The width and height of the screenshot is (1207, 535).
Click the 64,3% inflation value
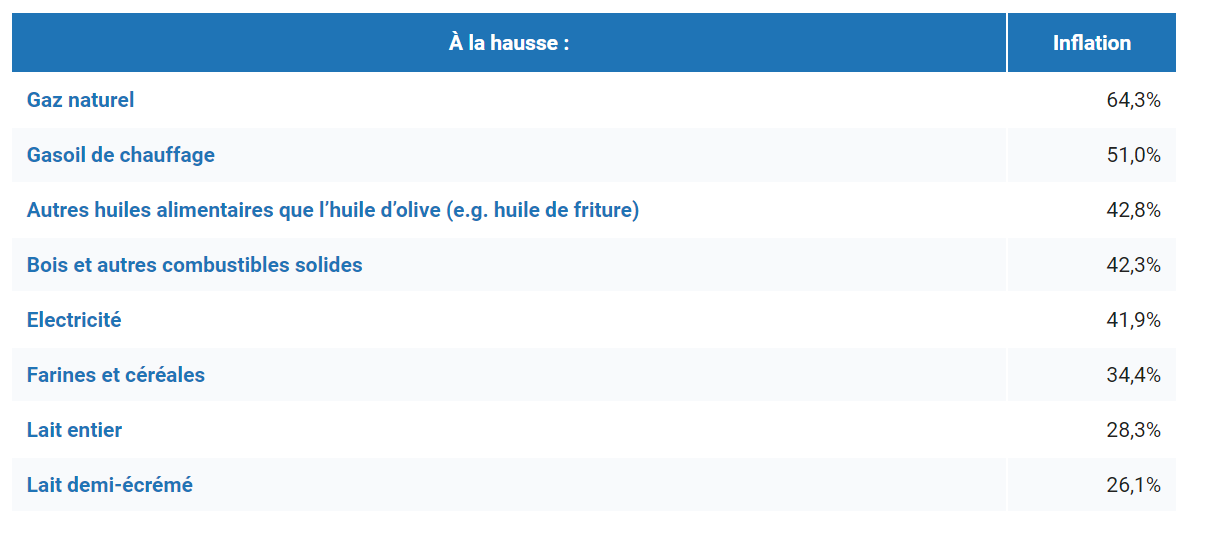pos(1133,100)
